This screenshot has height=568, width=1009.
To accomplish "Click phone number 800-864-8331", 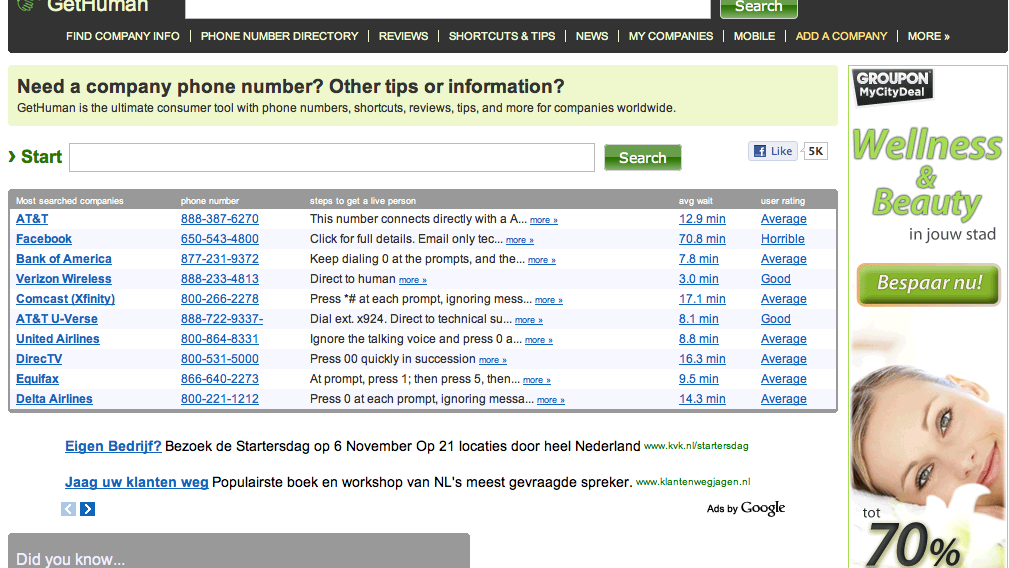I will point(219,338).
